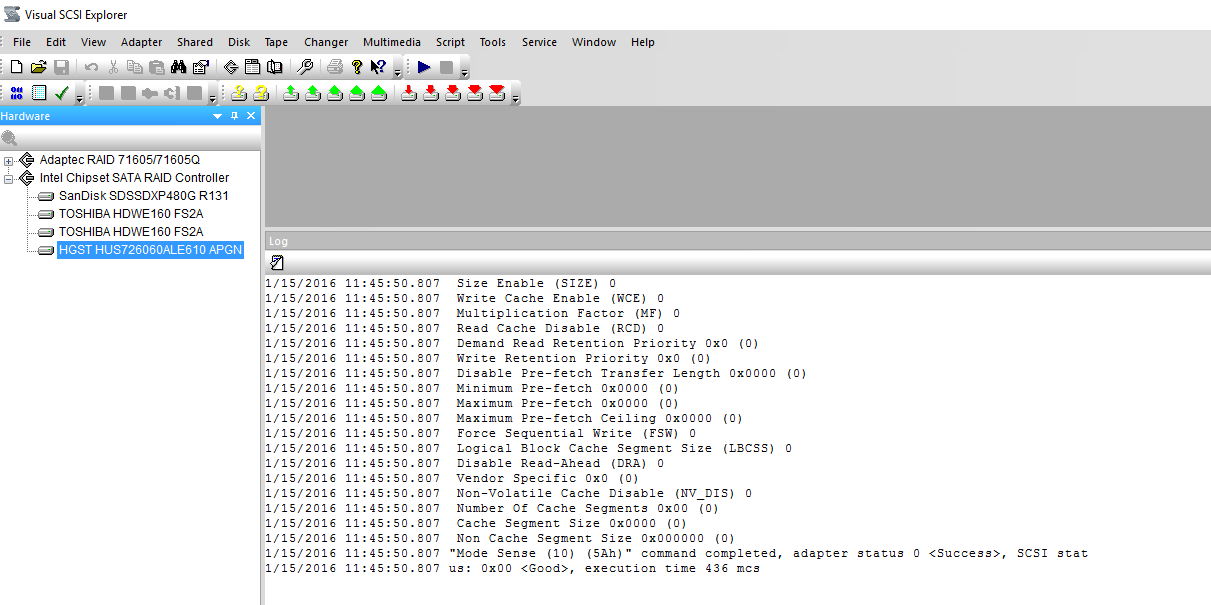The height and width of the screenshot is (605, 1211).
Task: Click the leftmost green up-arrow drive icon
Action: click(x=290, y=93)
